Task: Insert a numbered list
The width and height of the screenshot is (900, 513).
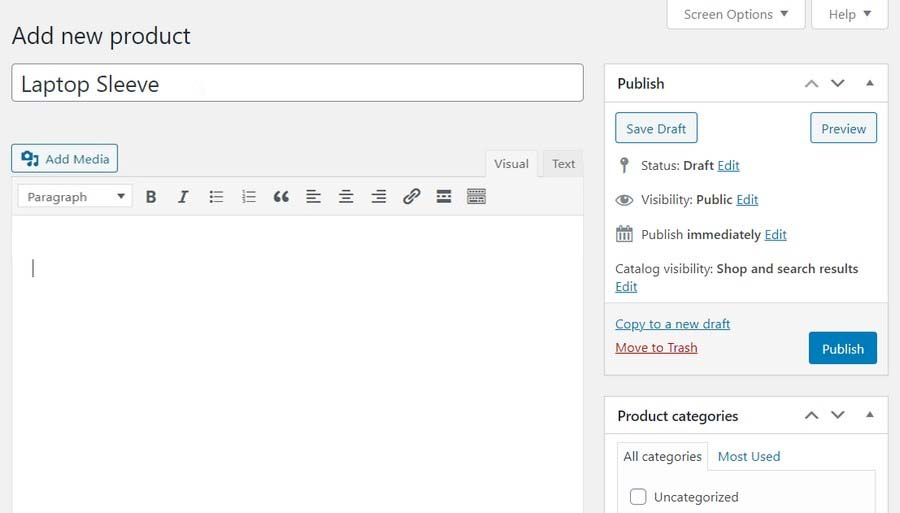Action: (249, 197)
